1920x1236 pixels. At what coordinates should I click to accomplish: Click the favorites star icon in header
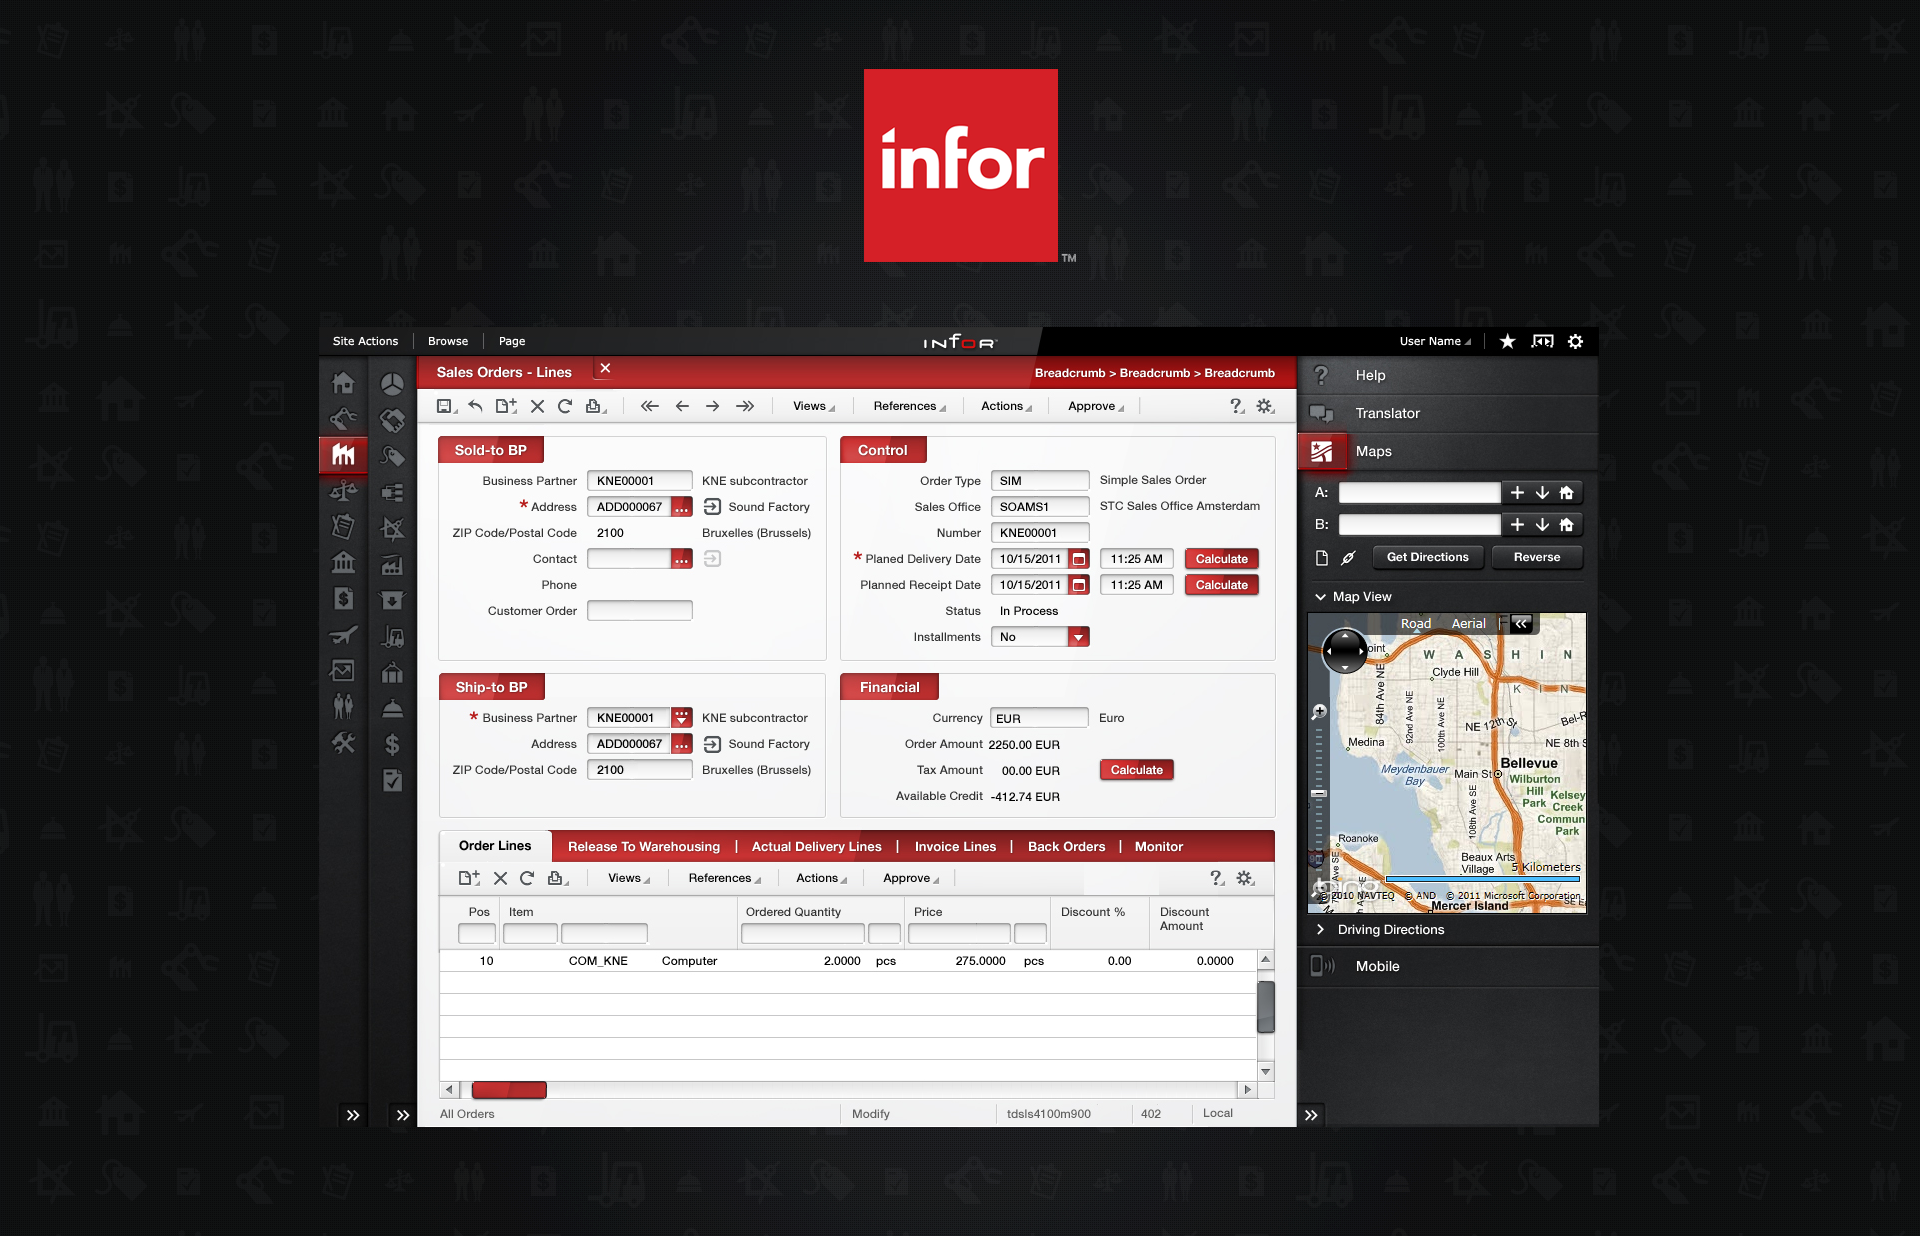[1508, 341]
